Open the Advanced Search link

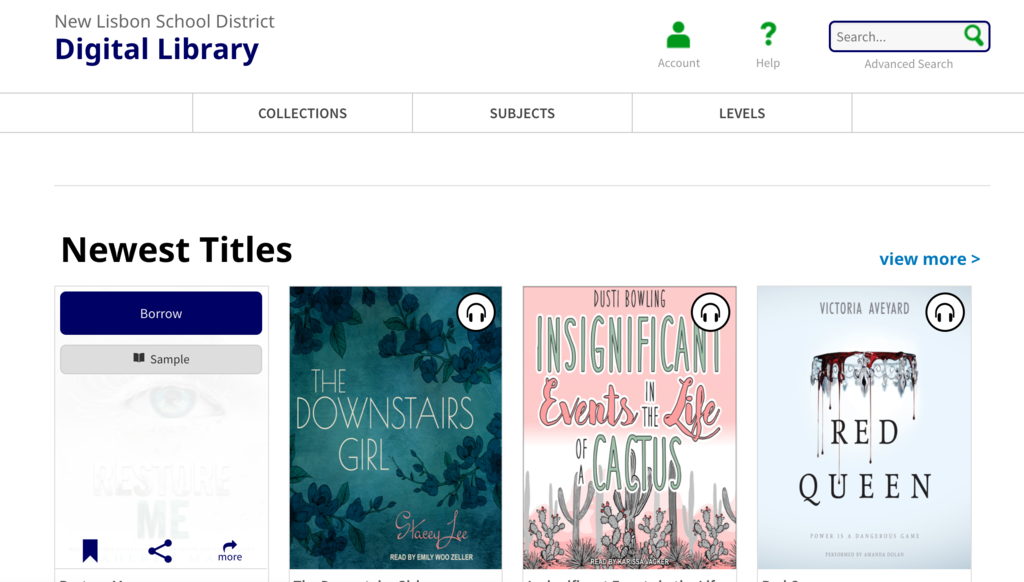[908, 64]
